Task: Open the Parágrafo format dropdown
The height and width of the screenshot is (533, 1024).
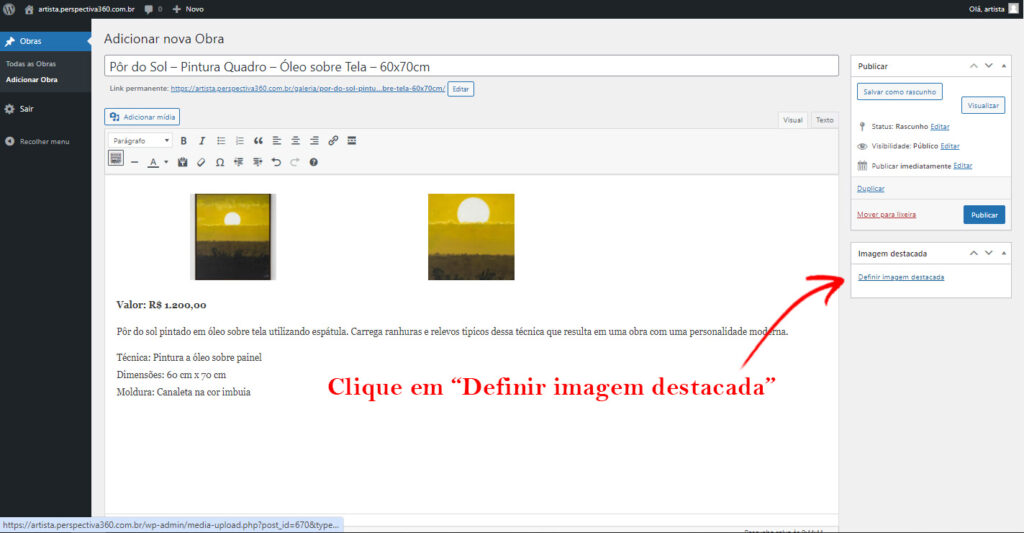Action: click(140, 140)
